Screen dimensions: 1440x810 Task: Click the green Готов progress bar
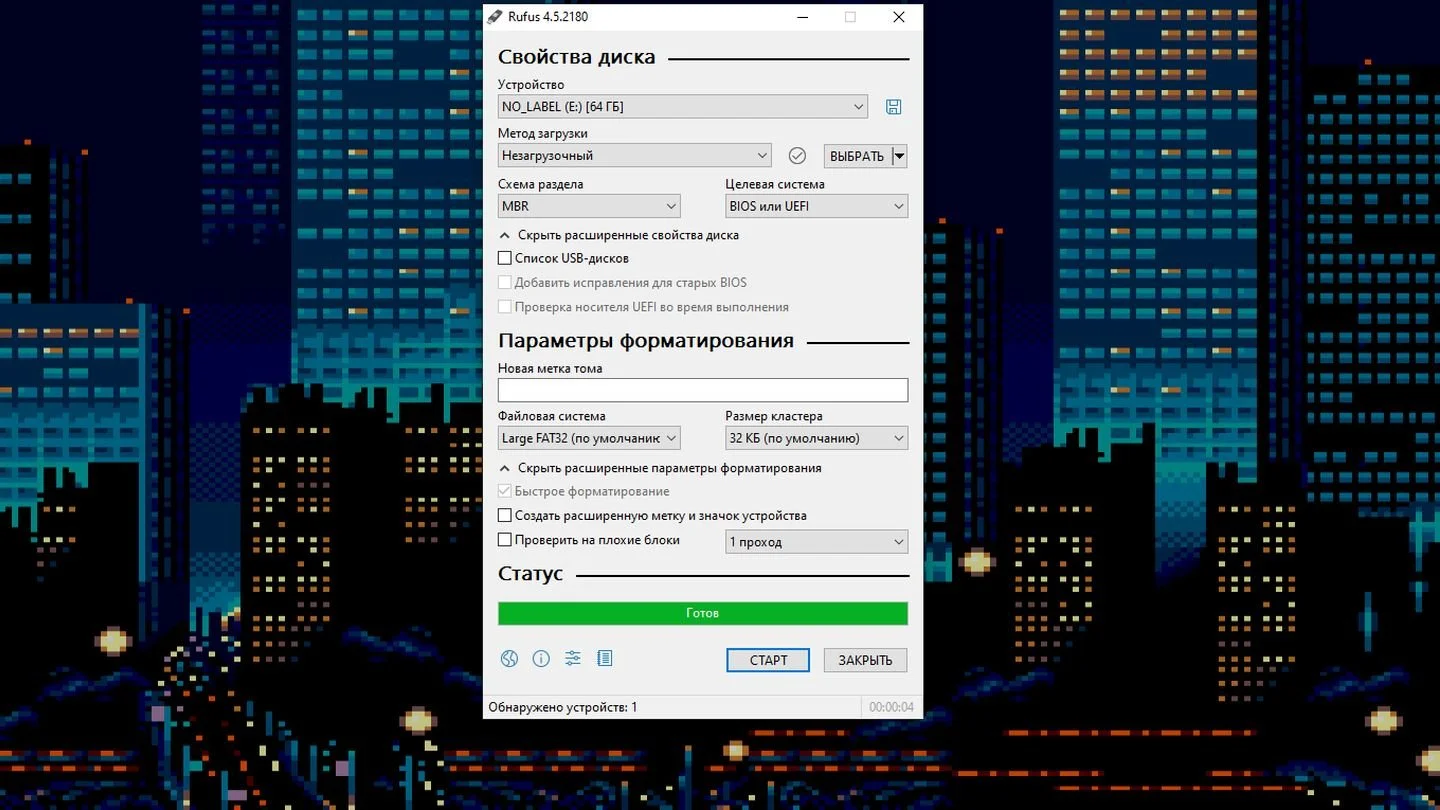click(x=703, y=613)
